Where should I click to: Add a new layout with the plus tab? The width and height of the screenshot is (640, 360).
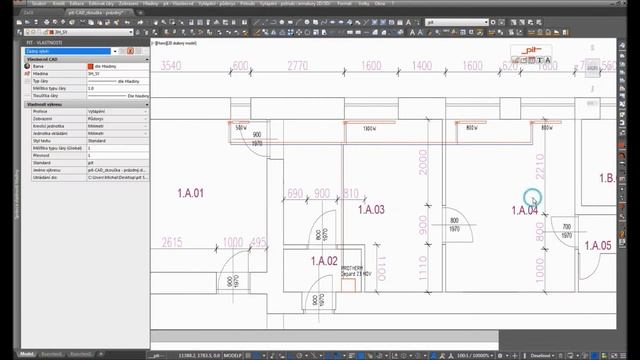[x=100, y=354]
